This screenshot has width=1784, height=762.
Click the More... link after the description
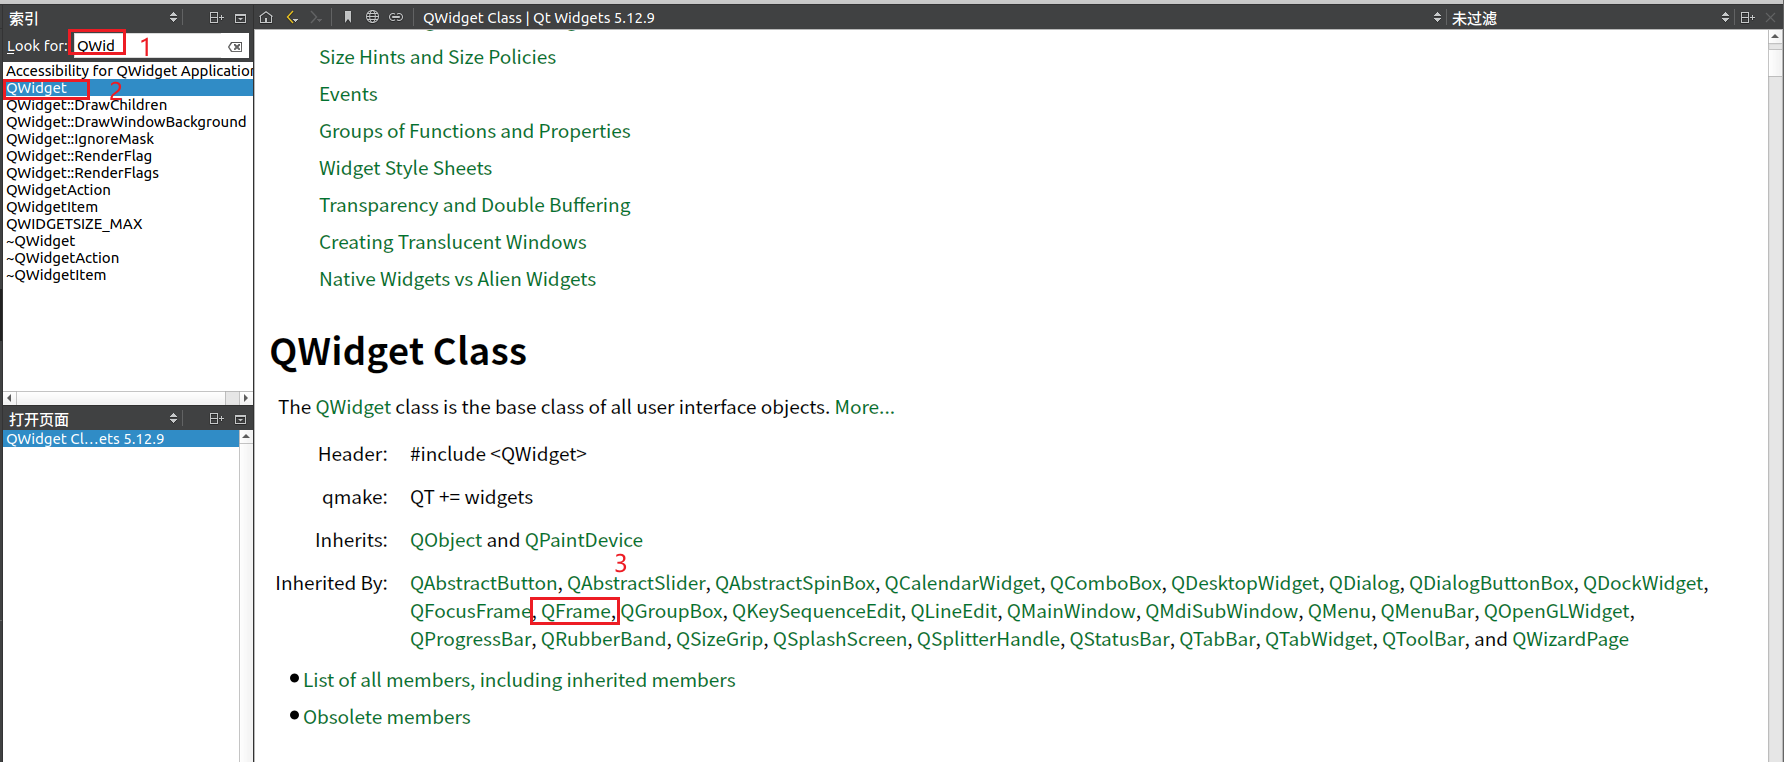865,407
